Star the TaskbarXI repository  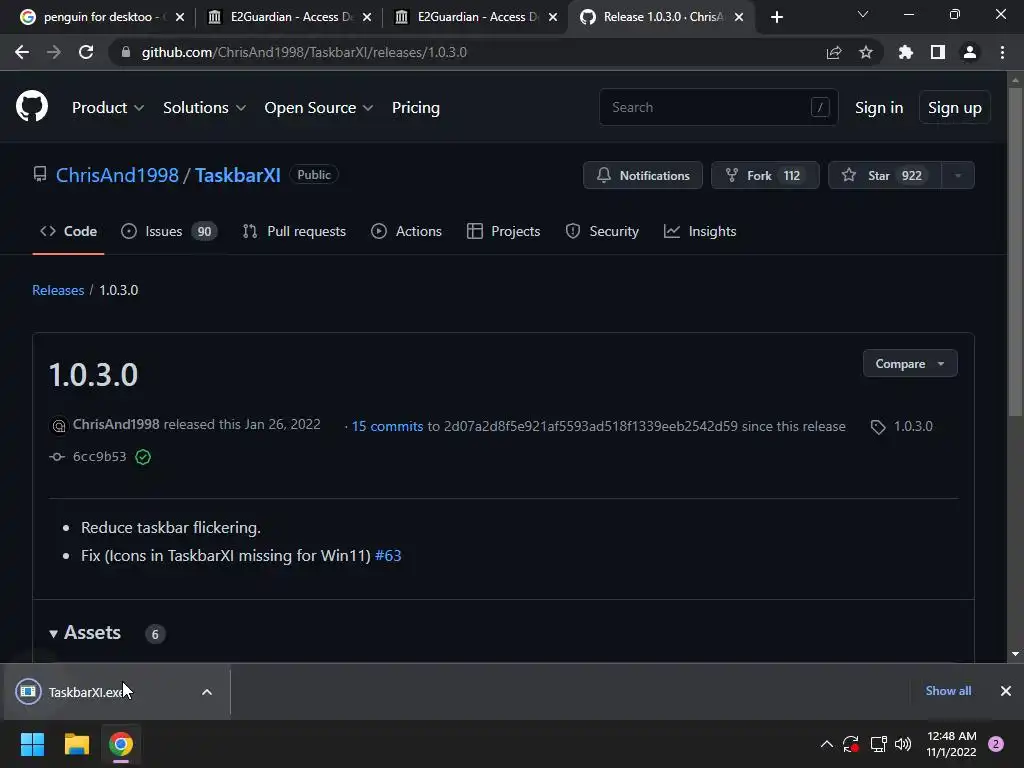(x=885, y=175)
